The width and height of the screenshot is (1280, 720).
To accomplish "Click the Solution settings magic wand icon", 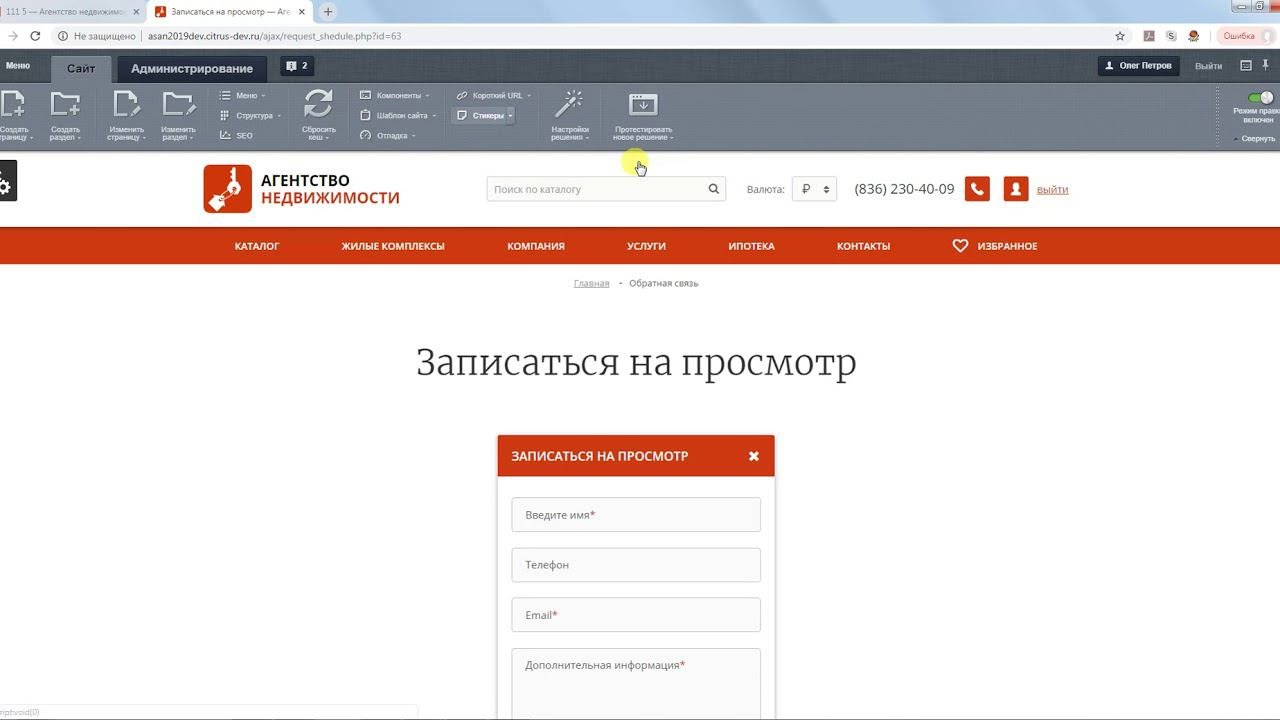I will point(570,104).
